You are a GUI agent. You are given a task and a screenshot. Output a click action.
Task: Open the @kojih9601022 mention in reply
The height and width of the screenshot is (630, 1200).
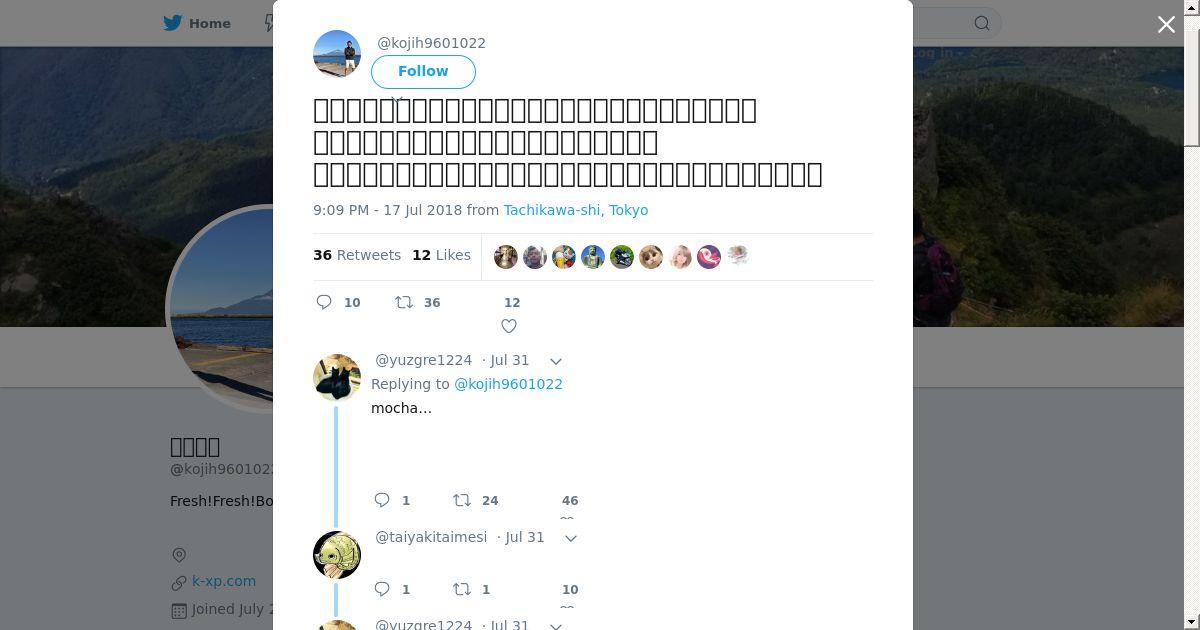508,384
